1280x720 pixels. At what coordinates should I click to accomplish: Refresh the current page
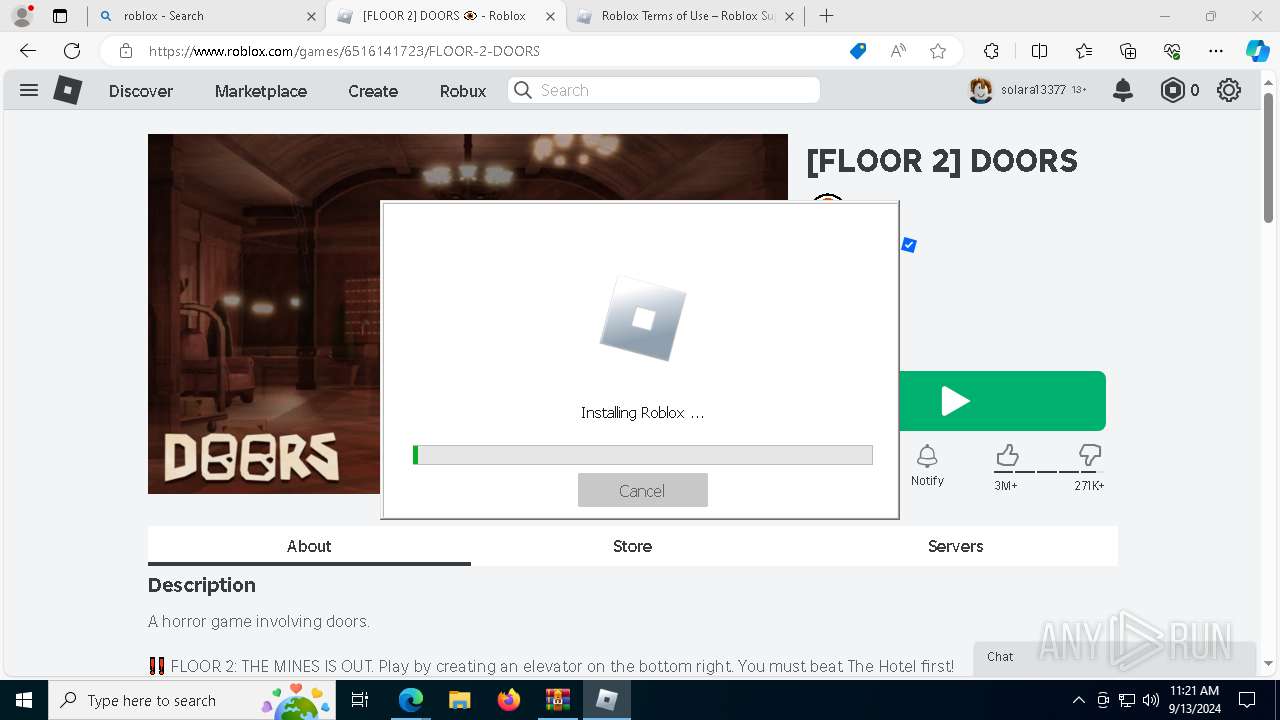tap(72, 51)
